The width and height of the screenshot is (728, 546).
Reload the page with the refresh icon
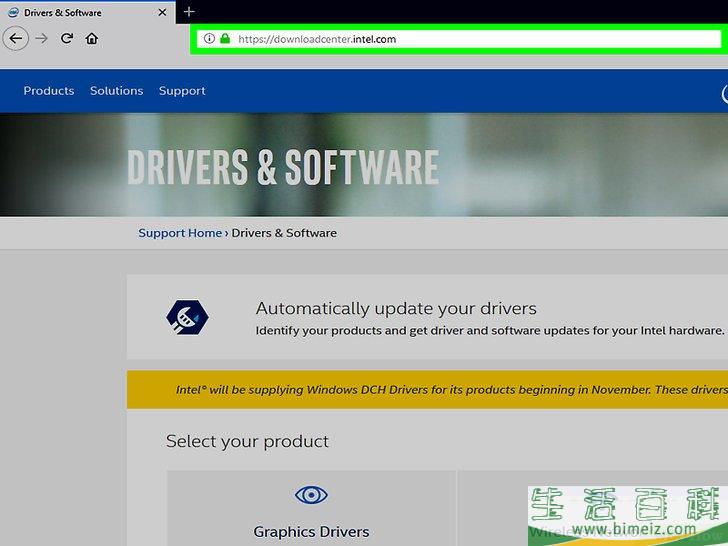click(x=67, y=38)
